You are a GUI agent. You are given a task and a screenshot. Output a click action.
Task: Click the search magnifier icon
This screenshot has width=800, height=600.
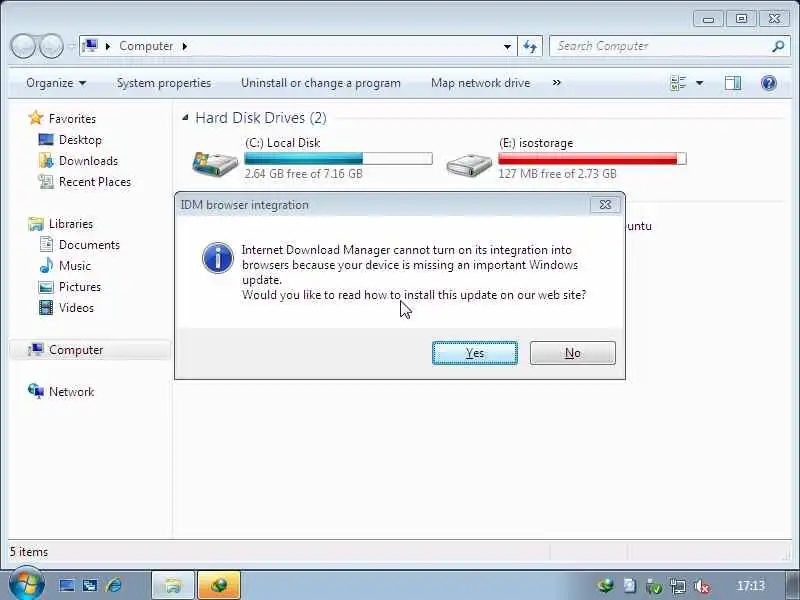point(778,46)
